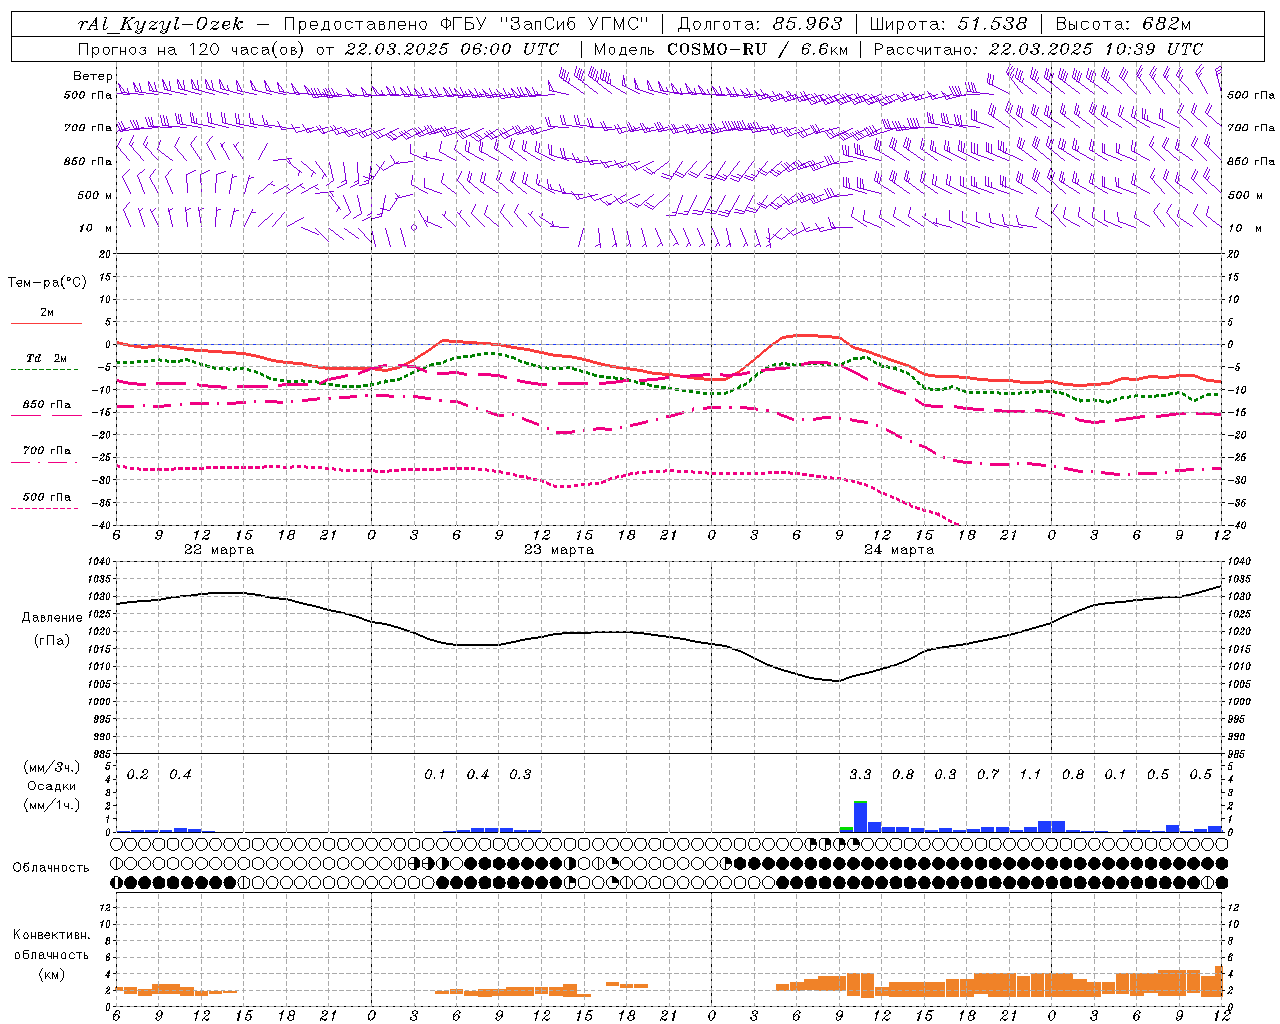The image size is (1280, 1024).
Task: Click the 700 гПа temperature legend label
Action: (47, 451)
